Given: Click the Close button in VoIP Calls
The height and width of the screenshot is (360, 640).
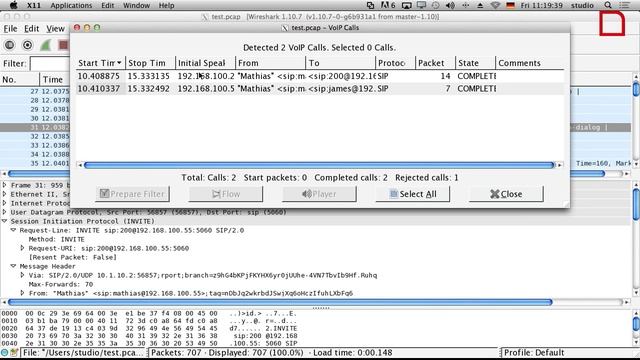Looking at the screenshot, I should 506,194.
